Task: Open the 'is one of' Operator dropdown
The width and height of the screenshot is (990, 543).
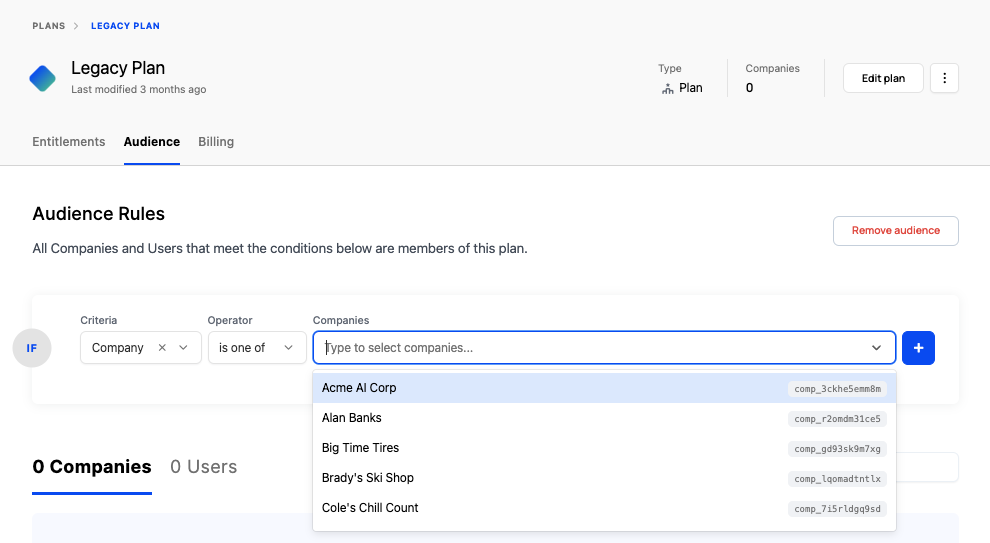Action: (x=257, y=348)
